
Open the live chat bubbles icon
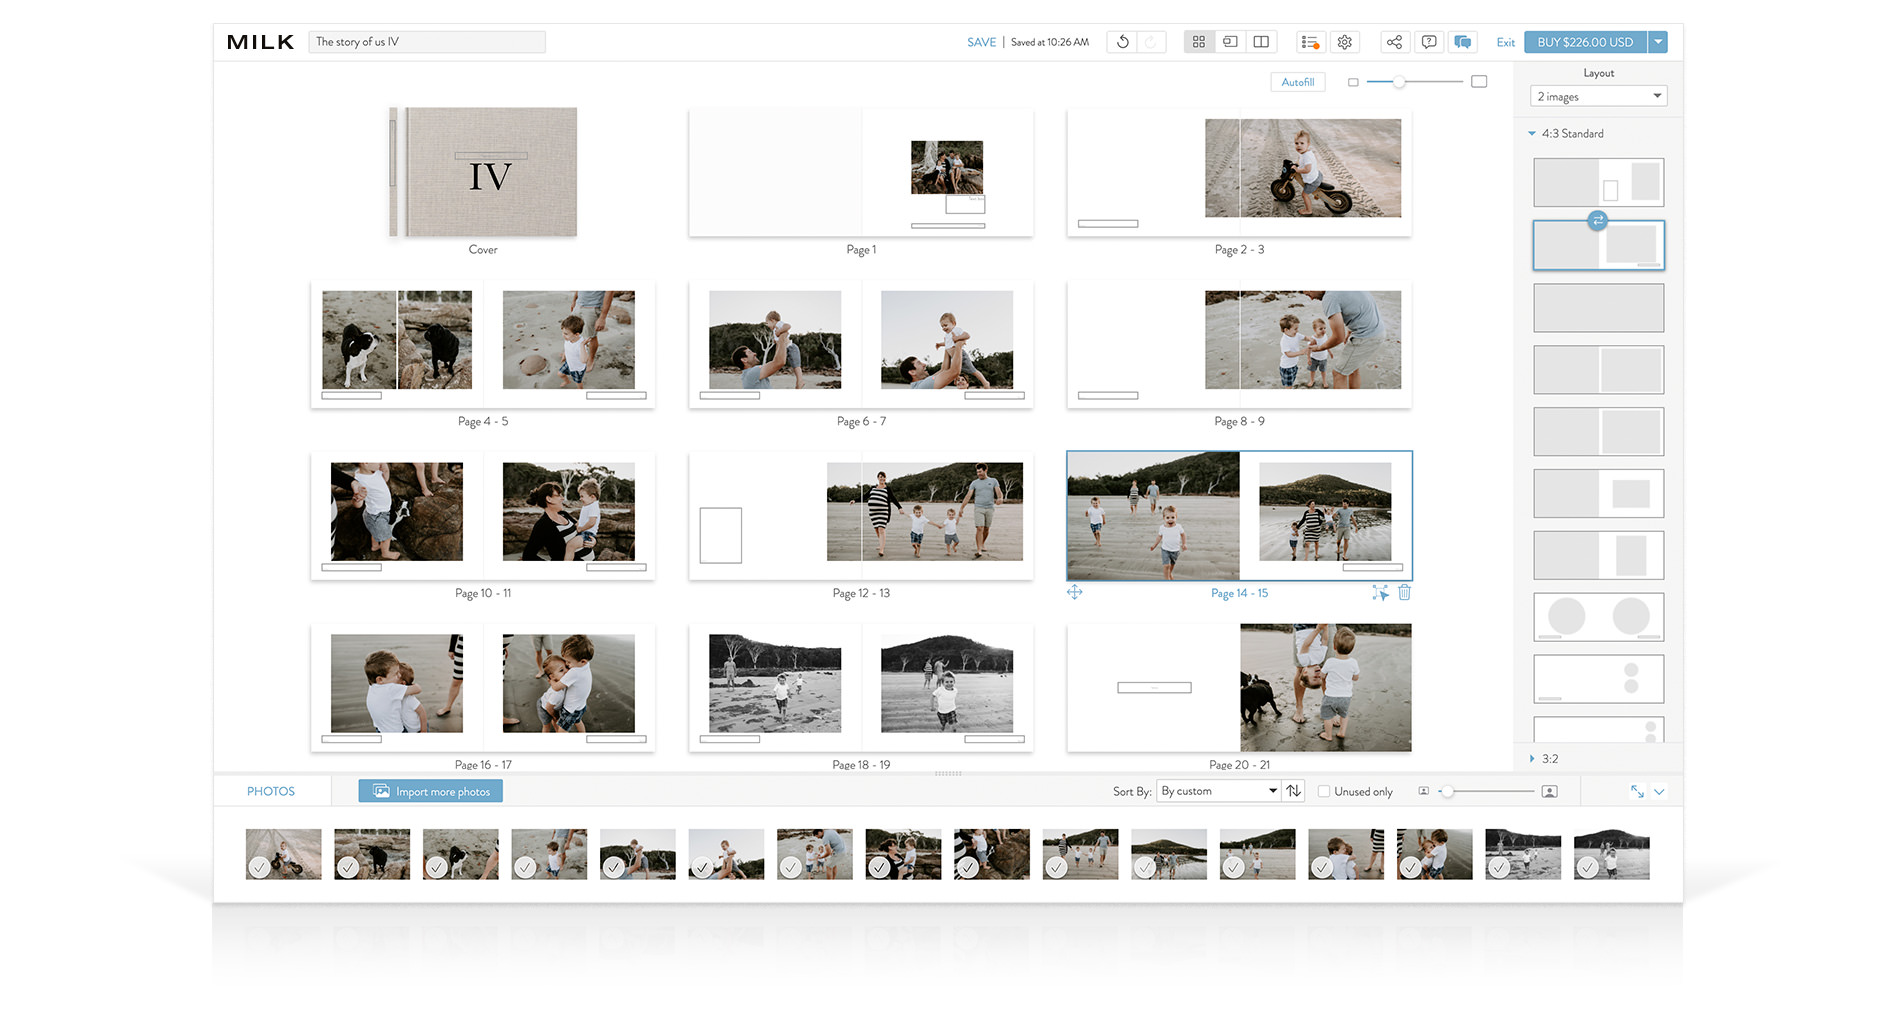point(1463,42)
